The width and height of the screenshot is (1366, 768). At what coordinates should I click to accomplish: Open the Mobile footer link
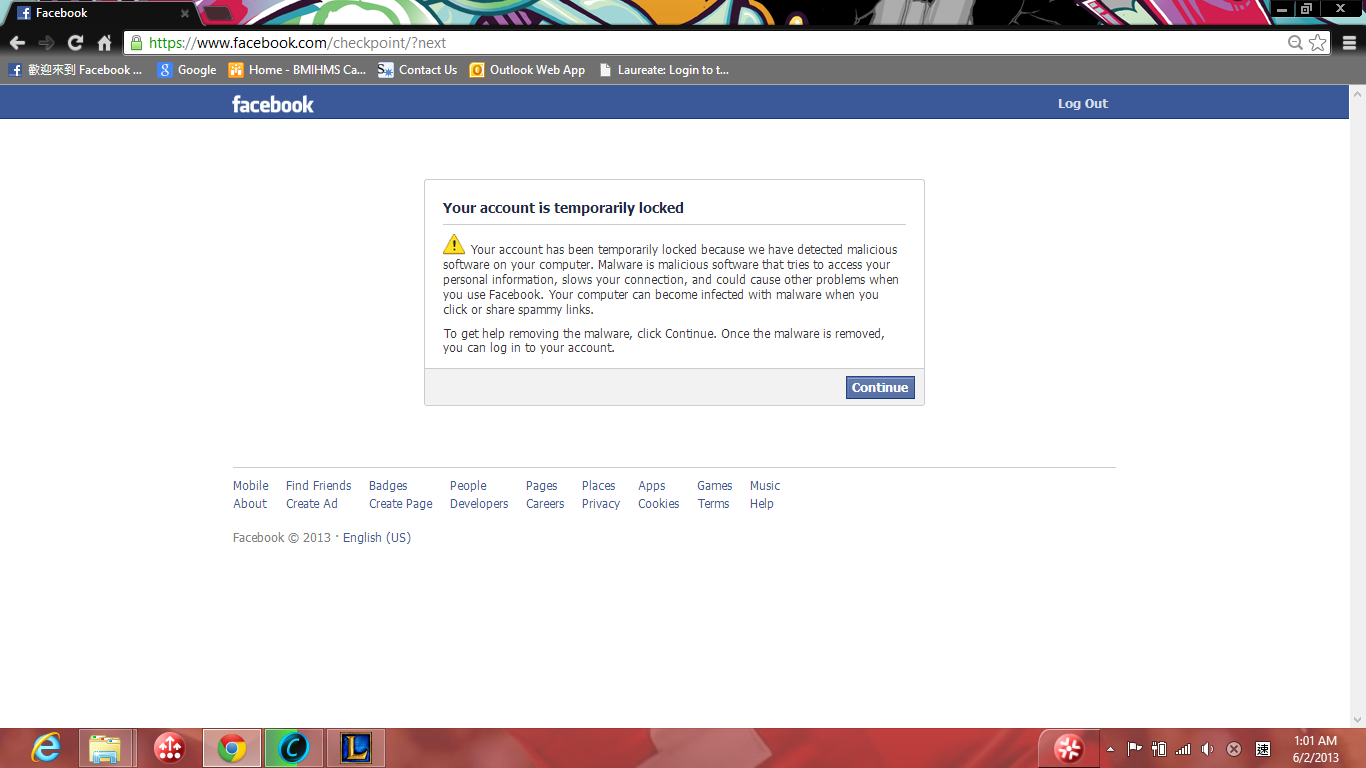[251, 486]
